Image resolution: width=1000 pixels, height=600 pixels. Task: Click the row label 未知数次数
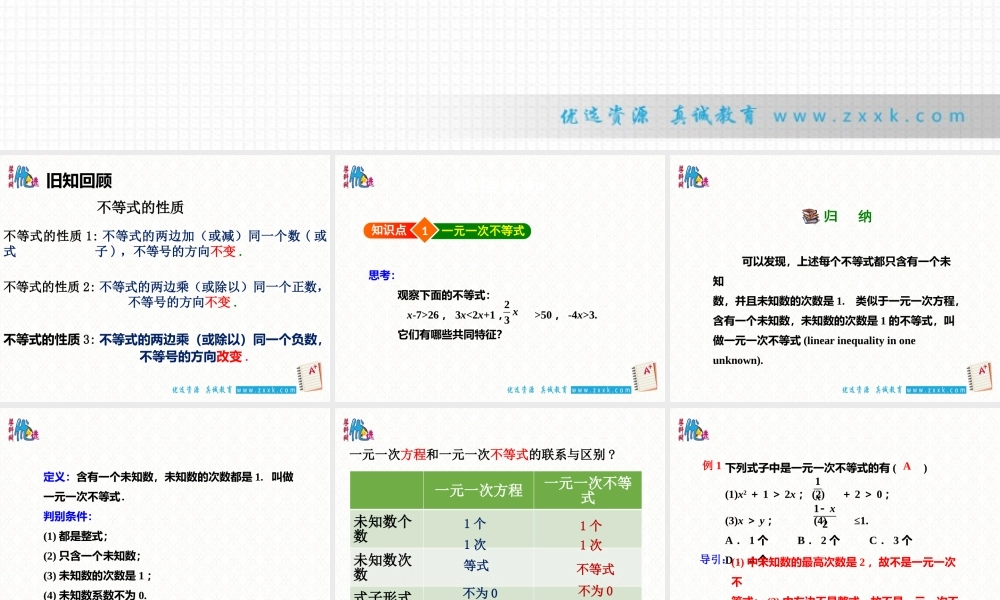382,567
